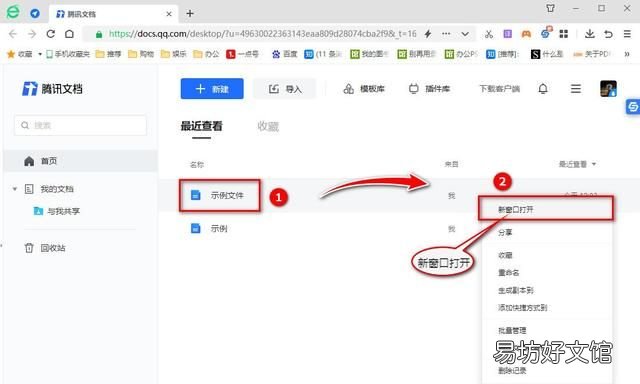Viewport: 640px width, 384px height.
Task: Click the blue floating side widget icon
Action: pyautogui.click(x=633, y=107)
